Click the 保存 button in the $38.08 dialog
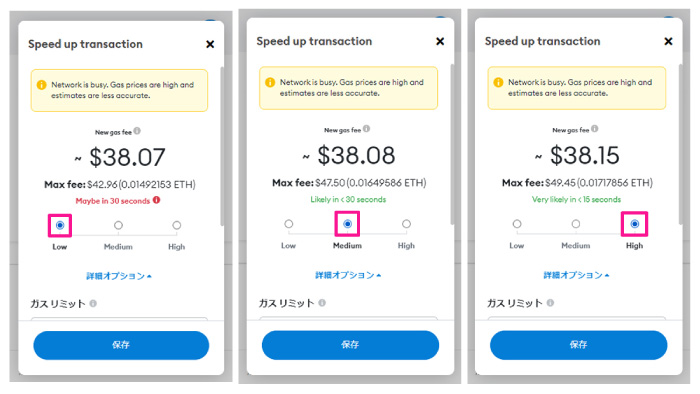 click(350, 344)
